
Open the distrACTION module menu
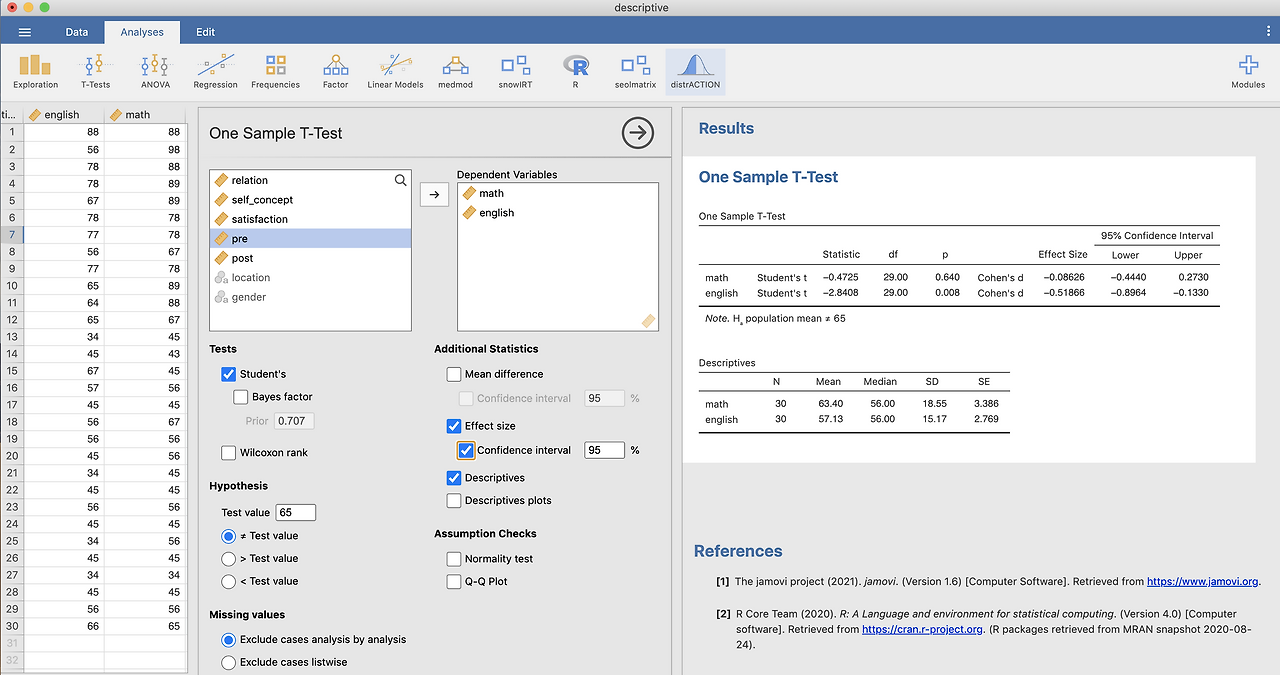tap(695, 71)
